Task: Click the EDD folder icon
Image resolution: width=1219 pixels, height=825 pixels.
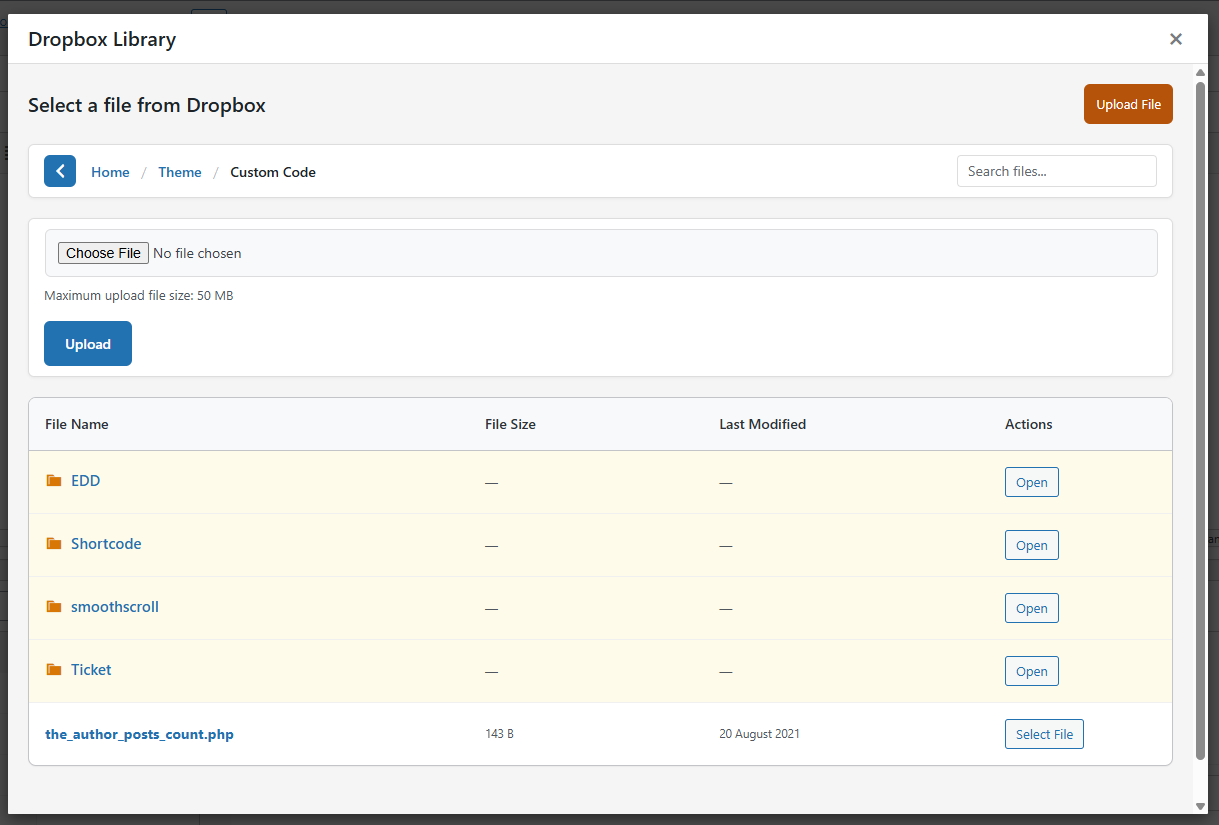Action: pyautogui.click(x=54, y=481)
